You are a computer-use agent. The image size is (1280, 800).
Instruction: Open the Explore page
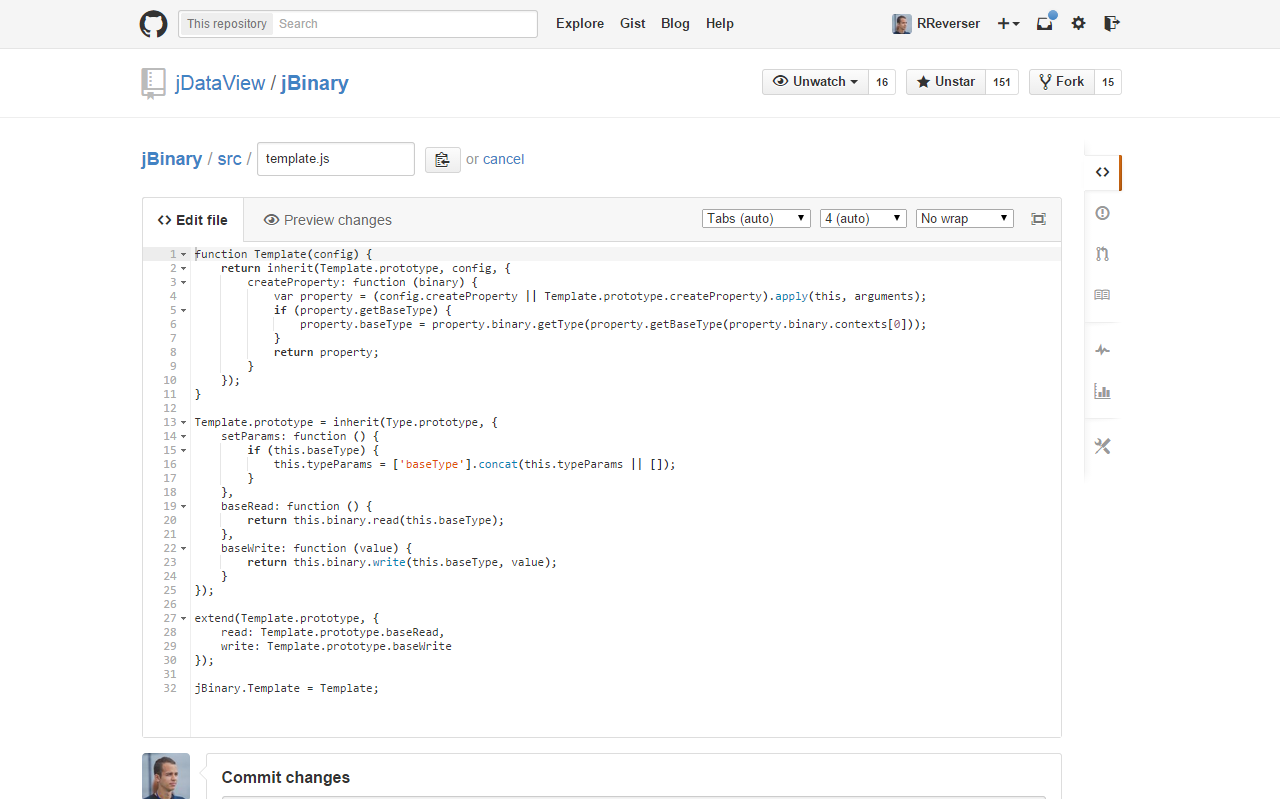click(x=580, y=24)
